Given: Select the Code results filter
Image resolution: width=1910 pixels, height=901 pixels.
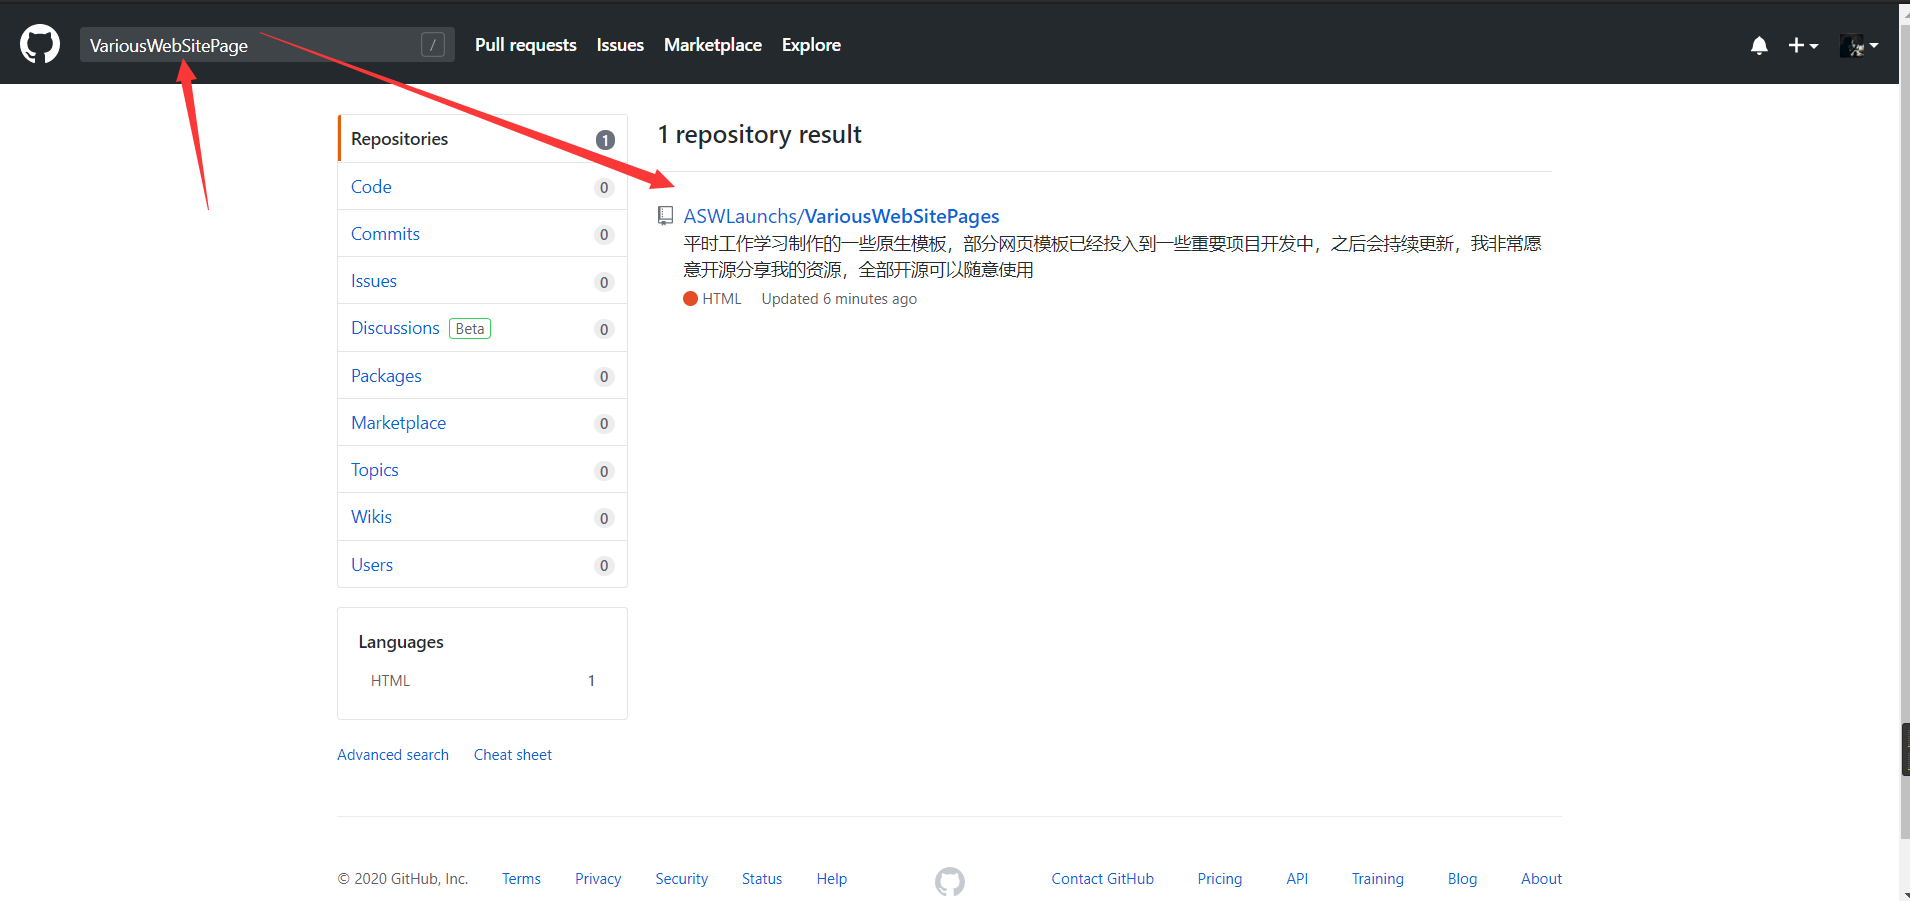Looking at the screenshot, I should pos(483,187).
